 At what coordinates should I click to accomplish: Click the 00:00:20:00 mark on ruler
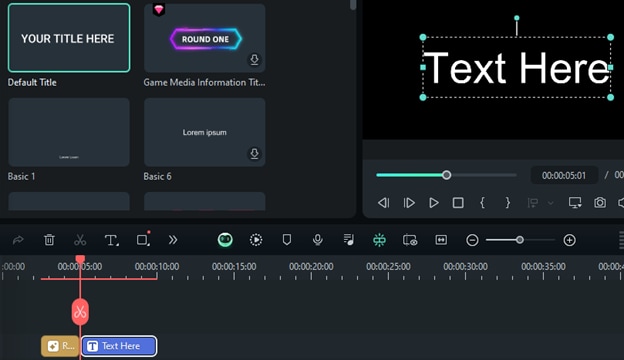(311, 267)
